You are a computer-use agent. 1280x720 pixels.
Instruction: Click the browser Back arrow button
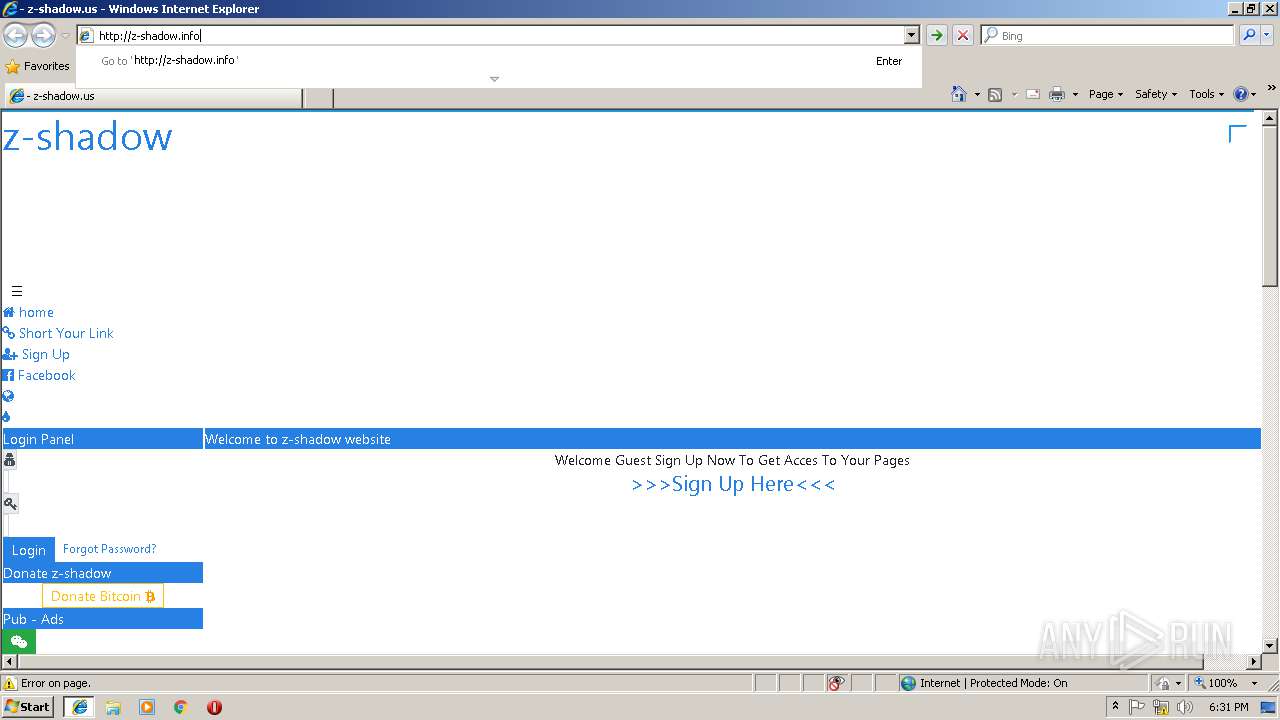pyautogui.click(x=15, y=36)
